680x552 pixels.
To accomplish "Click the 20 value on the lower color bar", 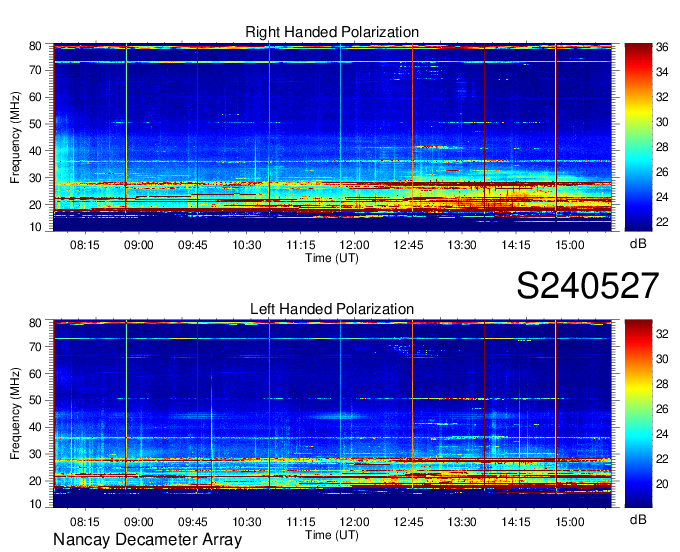I will point(662,484).
